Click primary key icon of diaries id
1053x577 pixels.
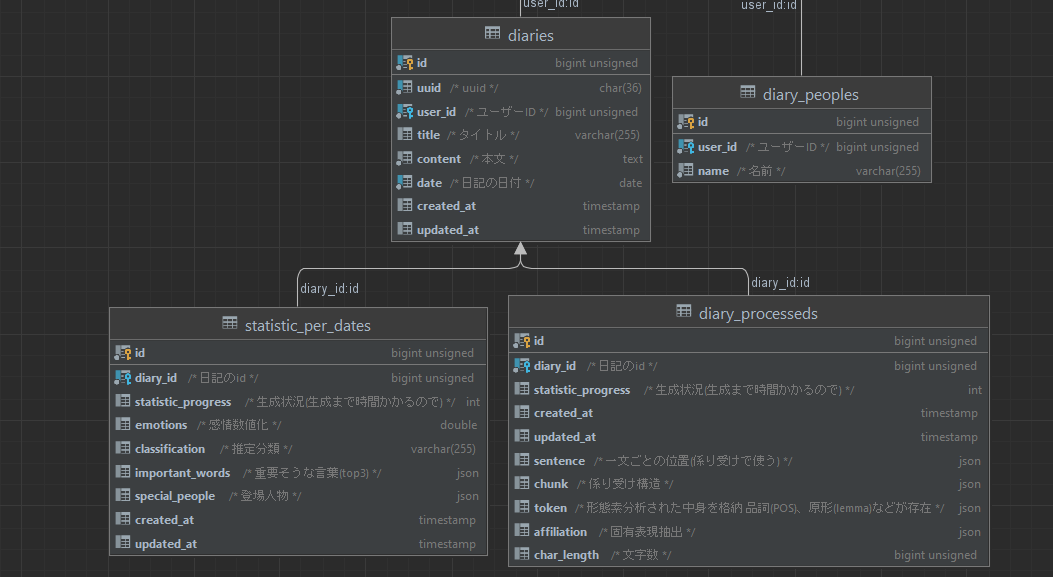click(x=404, y=62)
